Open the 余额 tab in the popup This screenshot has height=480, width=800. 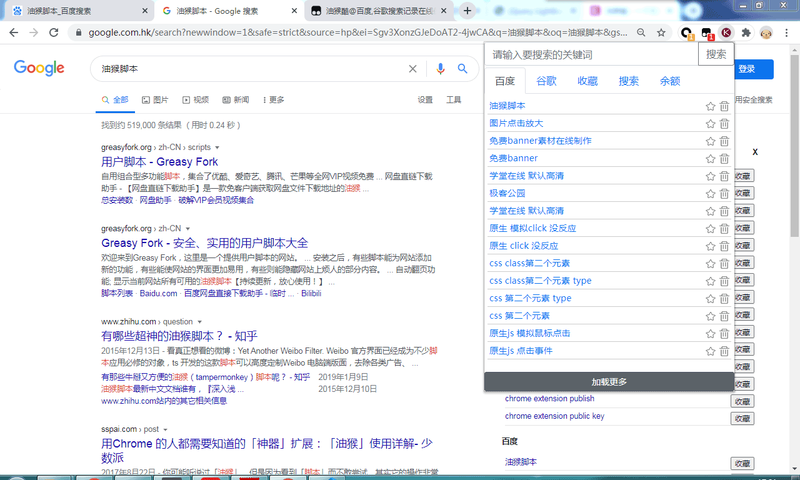(670, 81)
